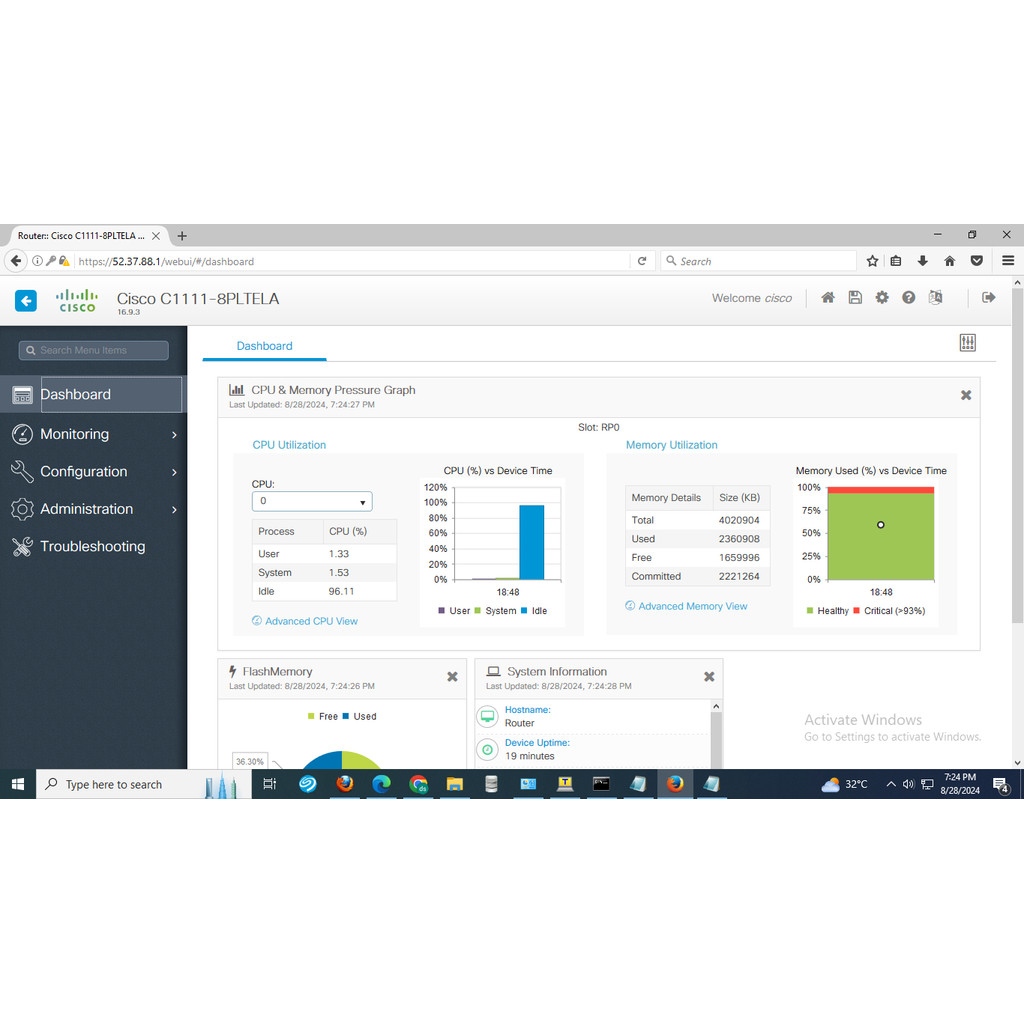Focus the Search Menu Items field
The height and width of the screenshot is (1024, 1024).
pos(93,350)
